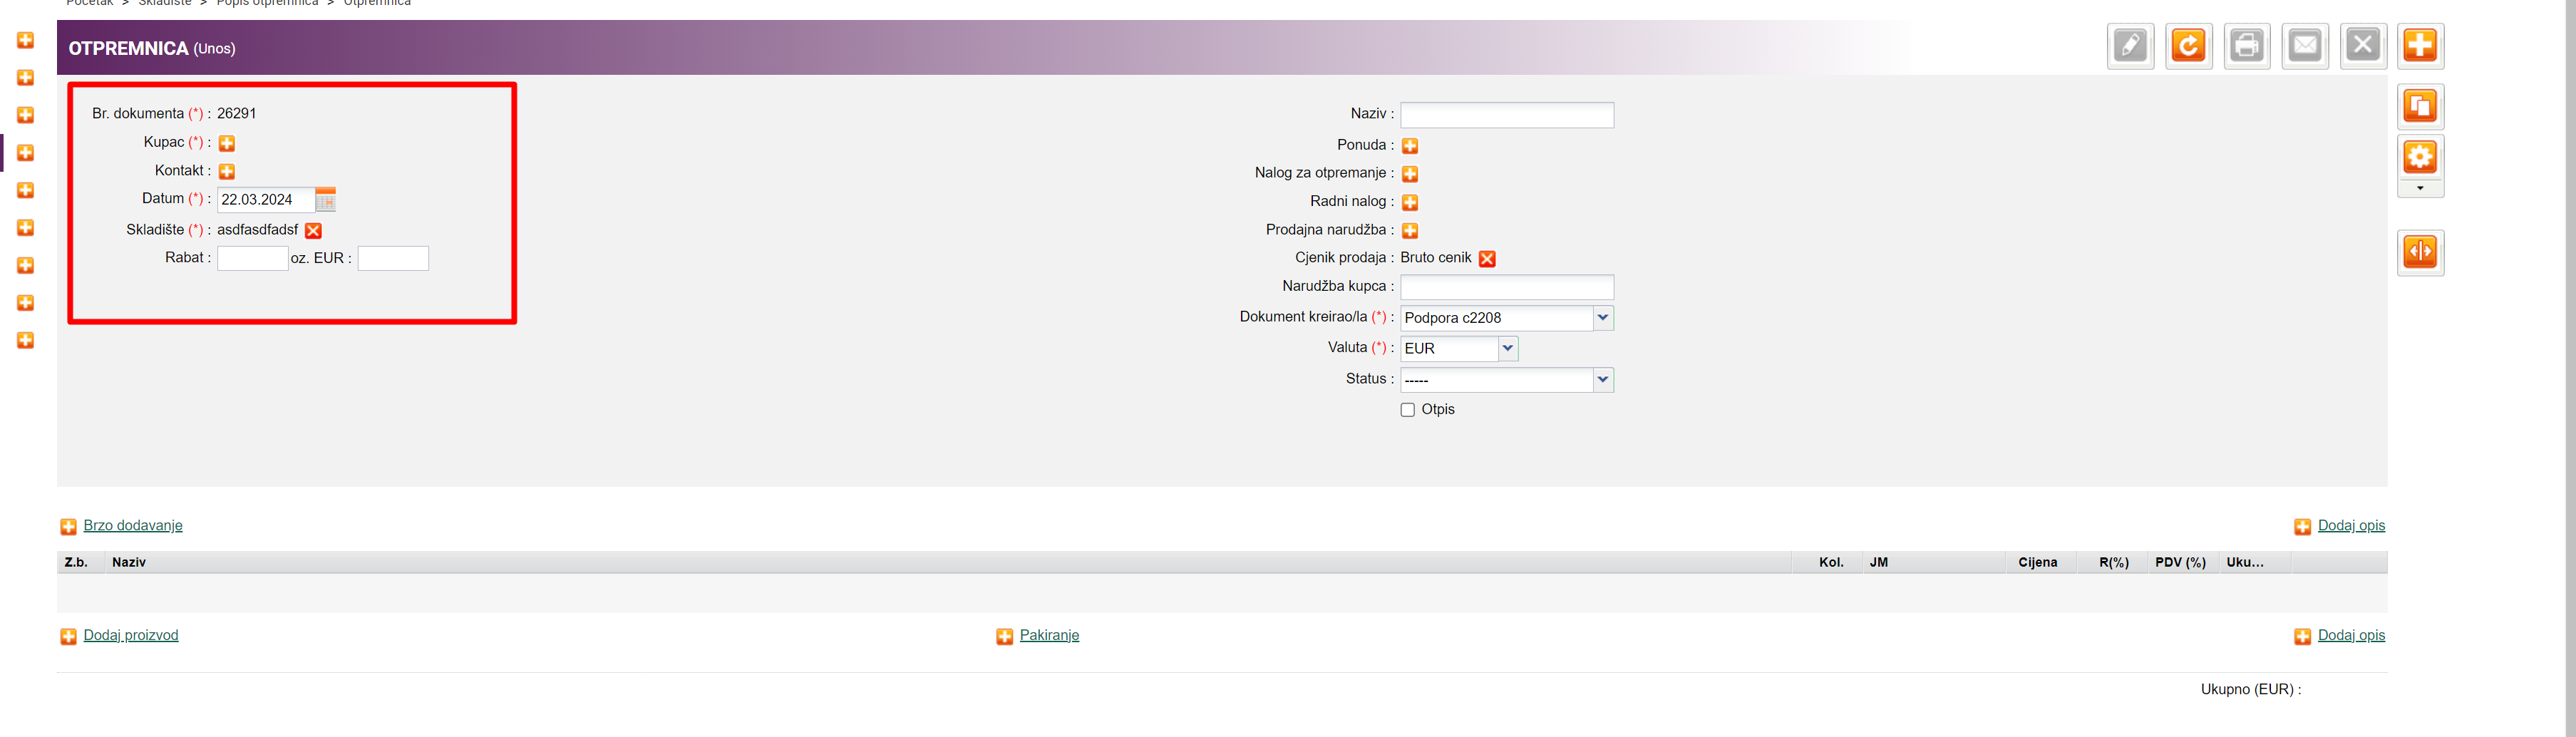Toggle the Otpis checkbox
This screenshot has width=2576, height=737.
[1408, 410]
